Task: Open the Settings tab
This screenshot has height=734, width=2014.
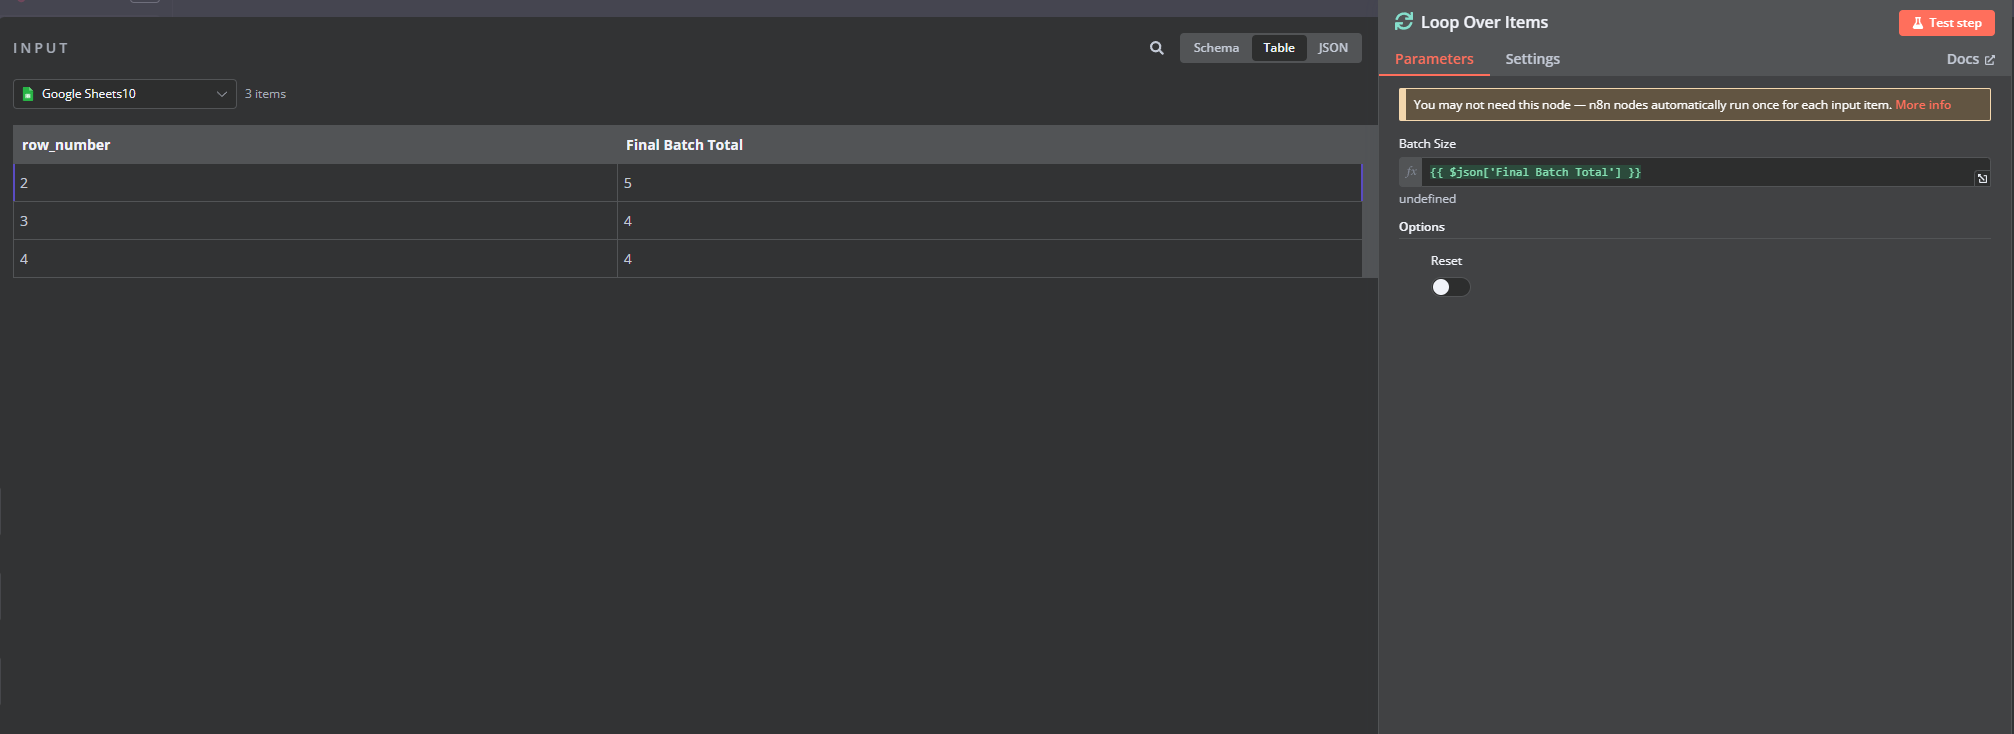Action: (1532, 59)
